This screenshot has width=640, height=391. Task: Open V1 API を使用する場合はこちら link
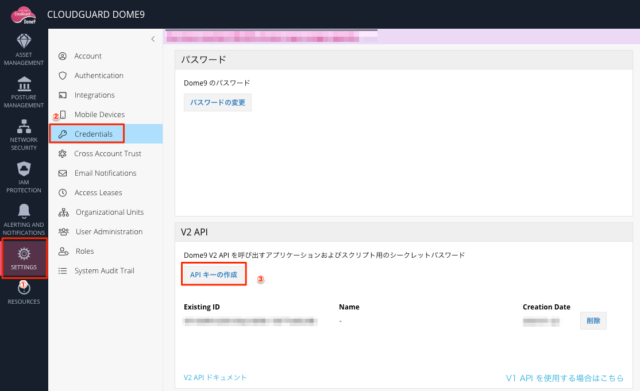[x=564, y=378]
